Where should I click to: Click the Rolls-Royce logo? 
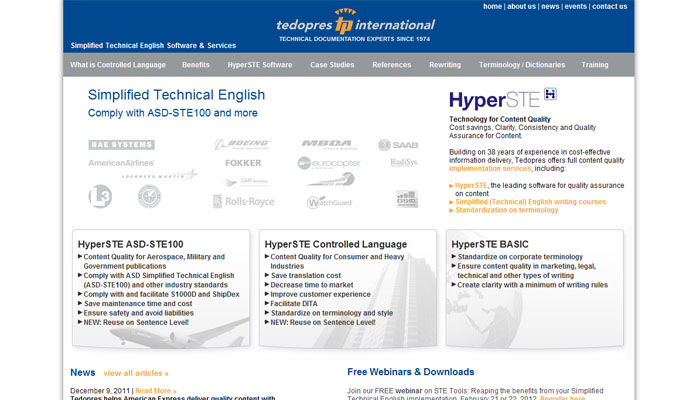[x=244, y=202]
